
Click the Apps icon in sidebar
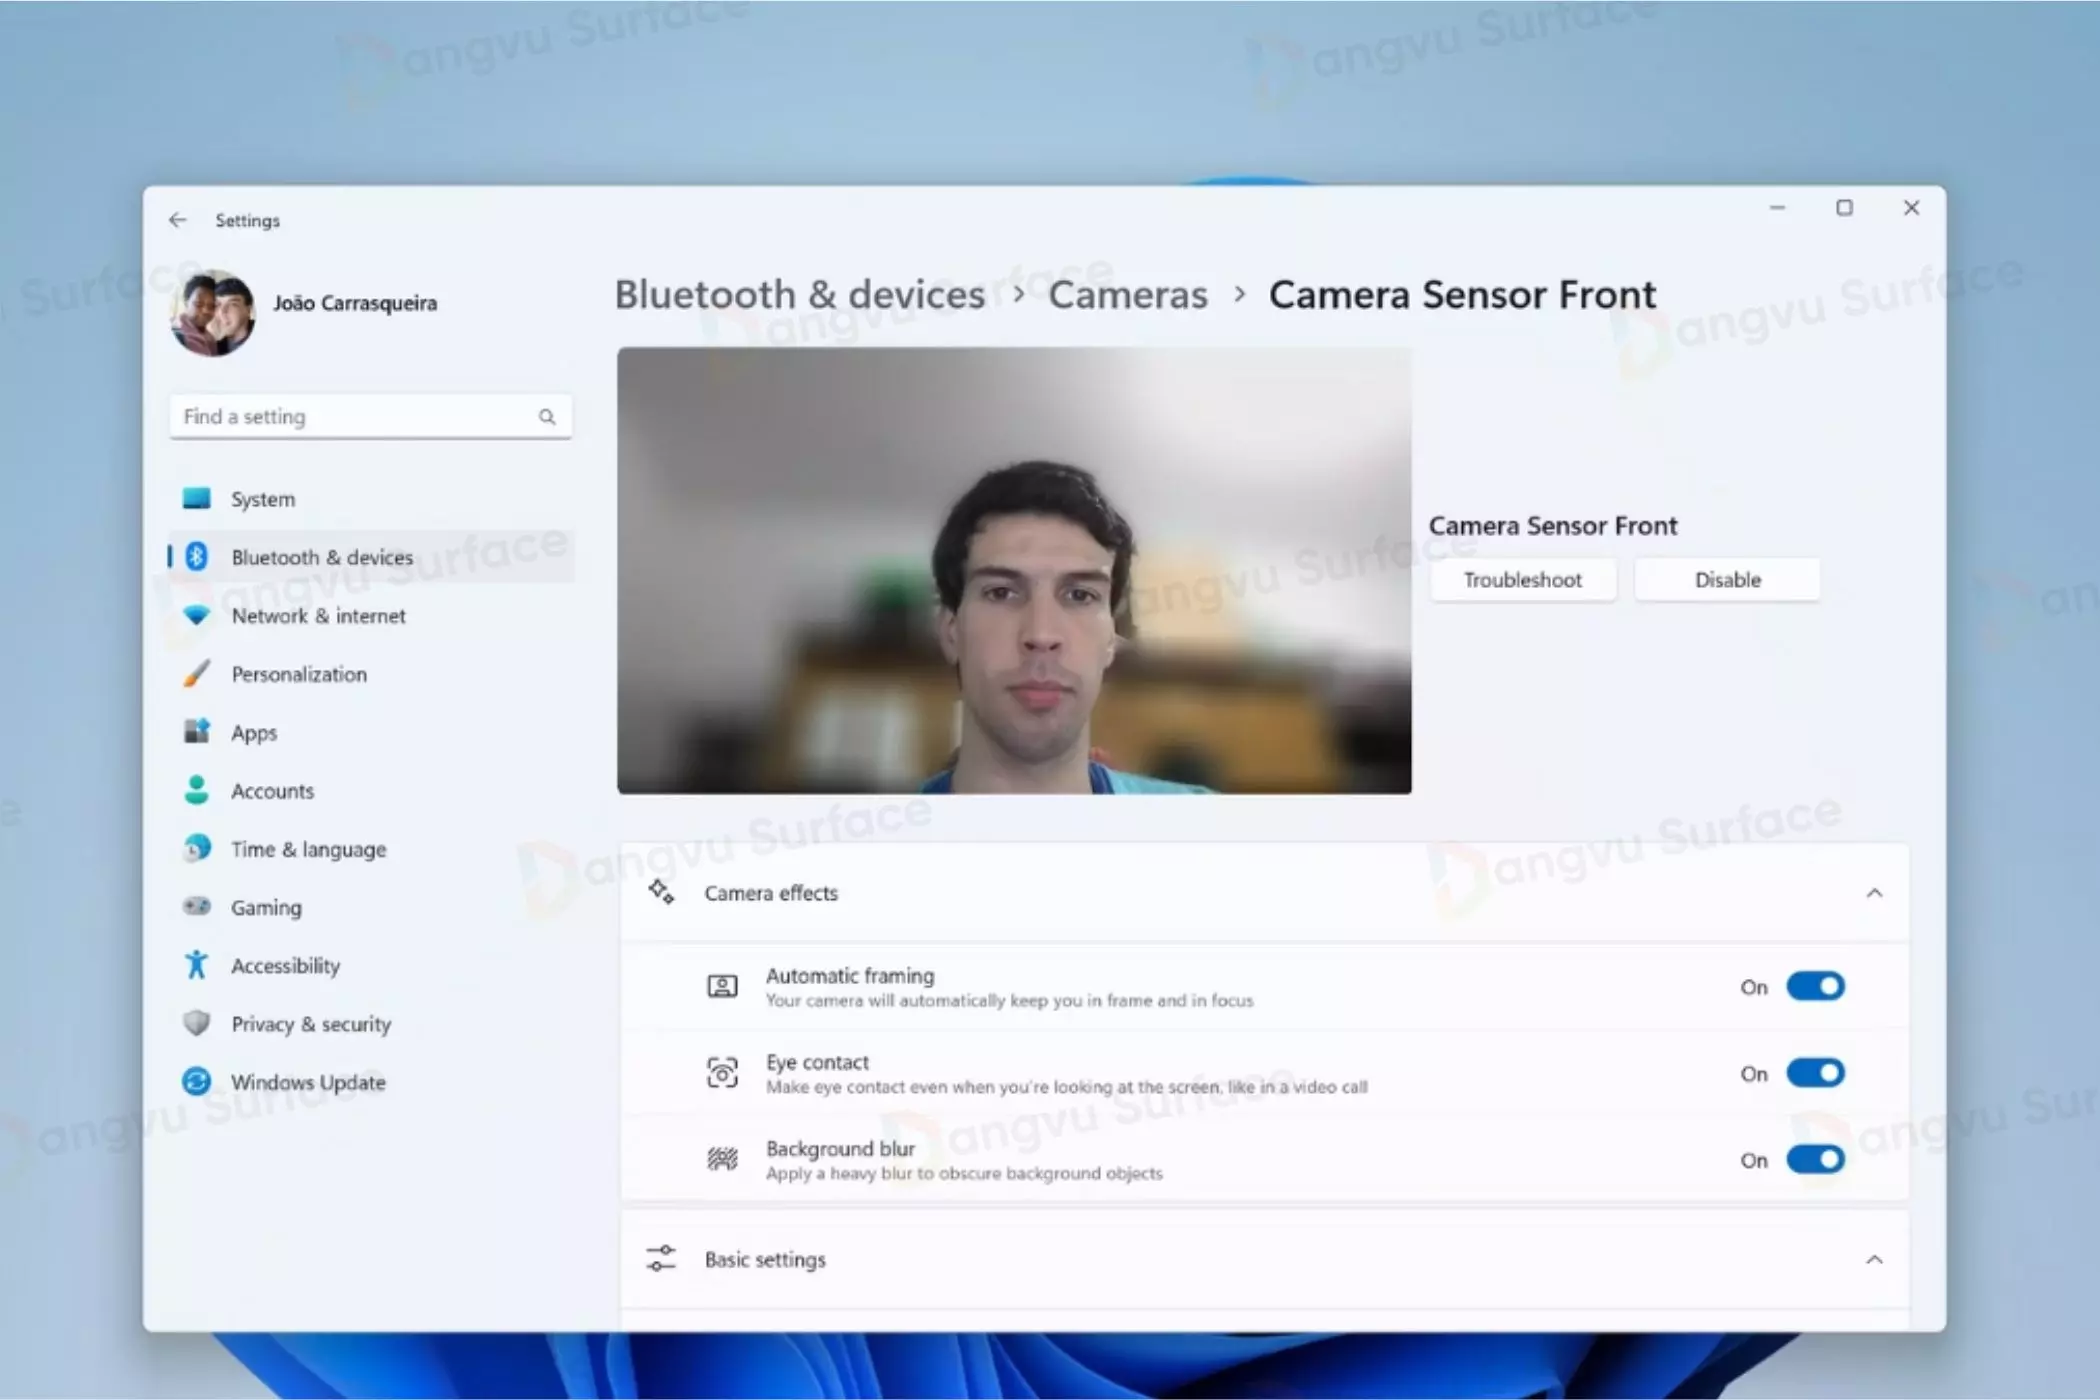(197, 731)
